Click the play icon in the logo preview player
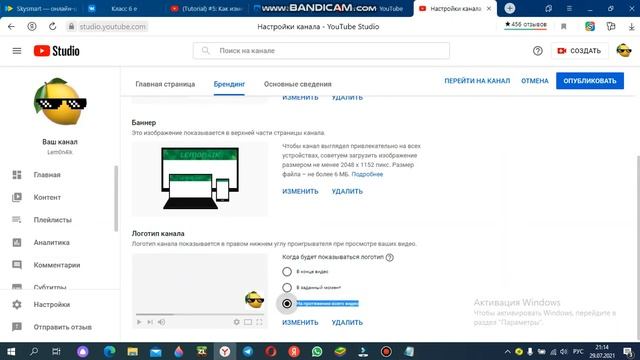Screen dimensions: 640x360 [x=139, y=322]
